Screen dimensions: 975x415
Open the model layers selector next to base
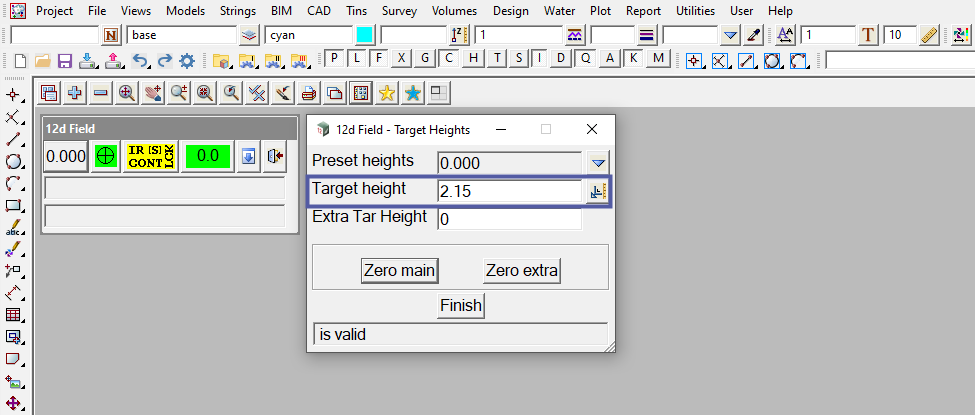click(x=250, y=35)
